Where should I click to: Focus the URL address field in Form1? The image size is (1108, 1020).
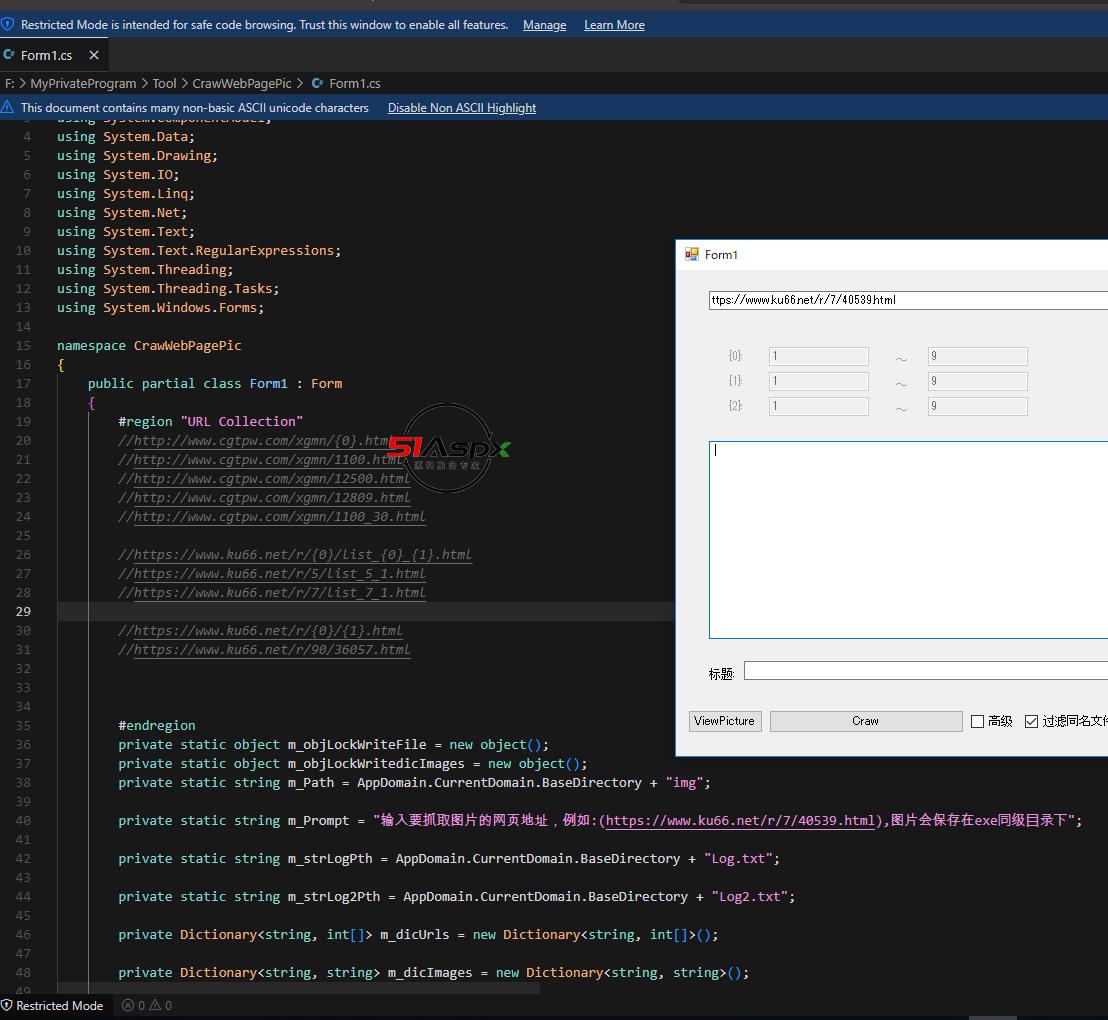pyautogui.click(x=908, y=300)
